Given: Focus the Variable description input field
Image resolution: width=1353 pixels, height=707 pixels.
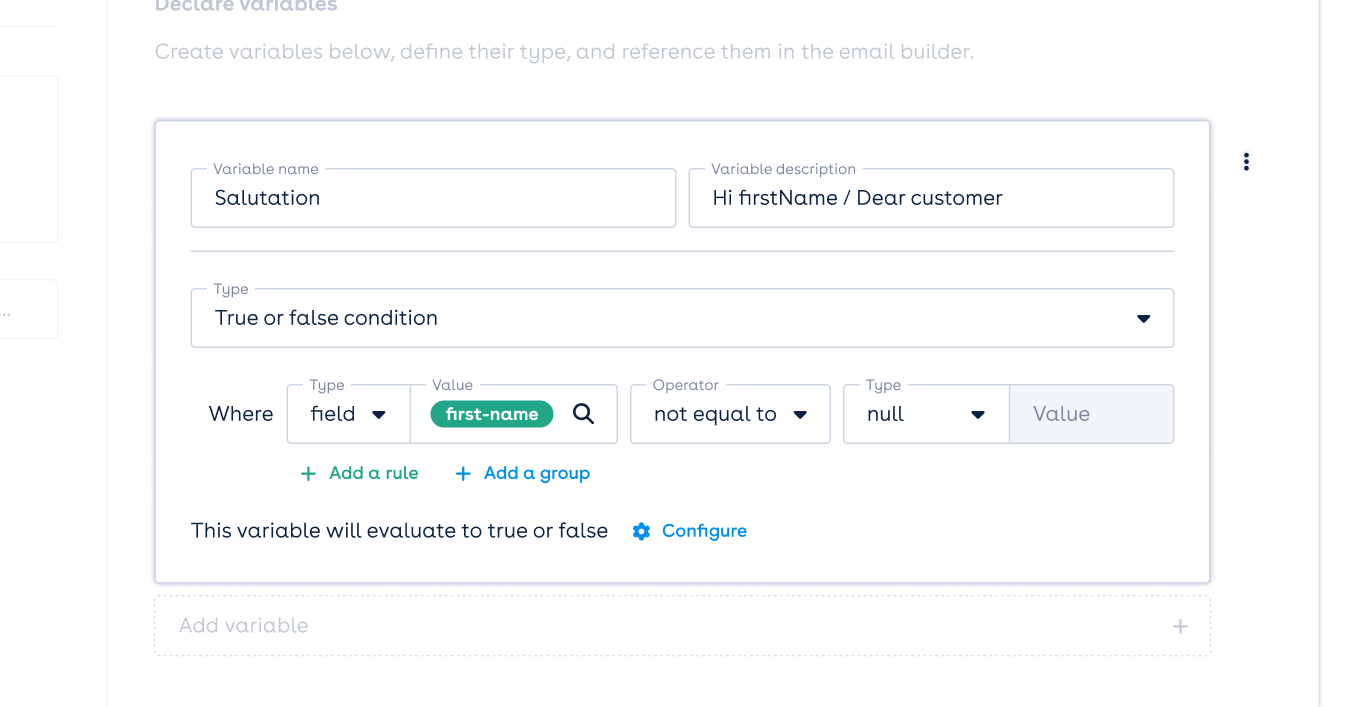Looking at the screenshot, I should 931,198.
